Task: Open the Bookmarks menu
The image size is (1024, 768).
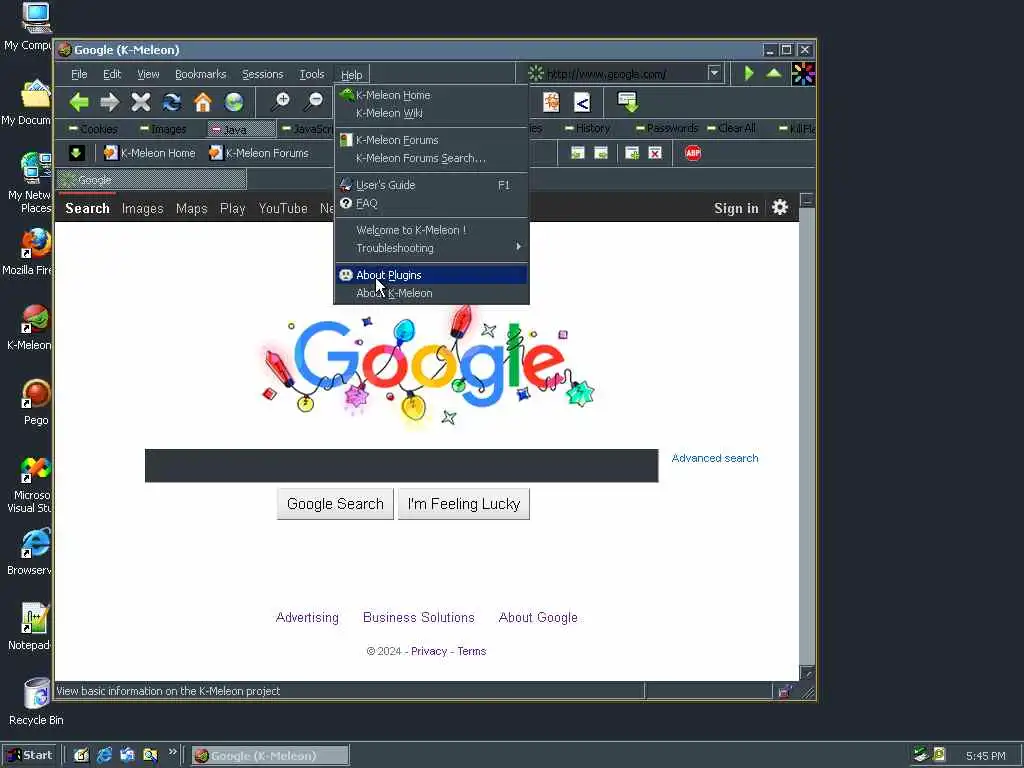Action: point(200,74)
